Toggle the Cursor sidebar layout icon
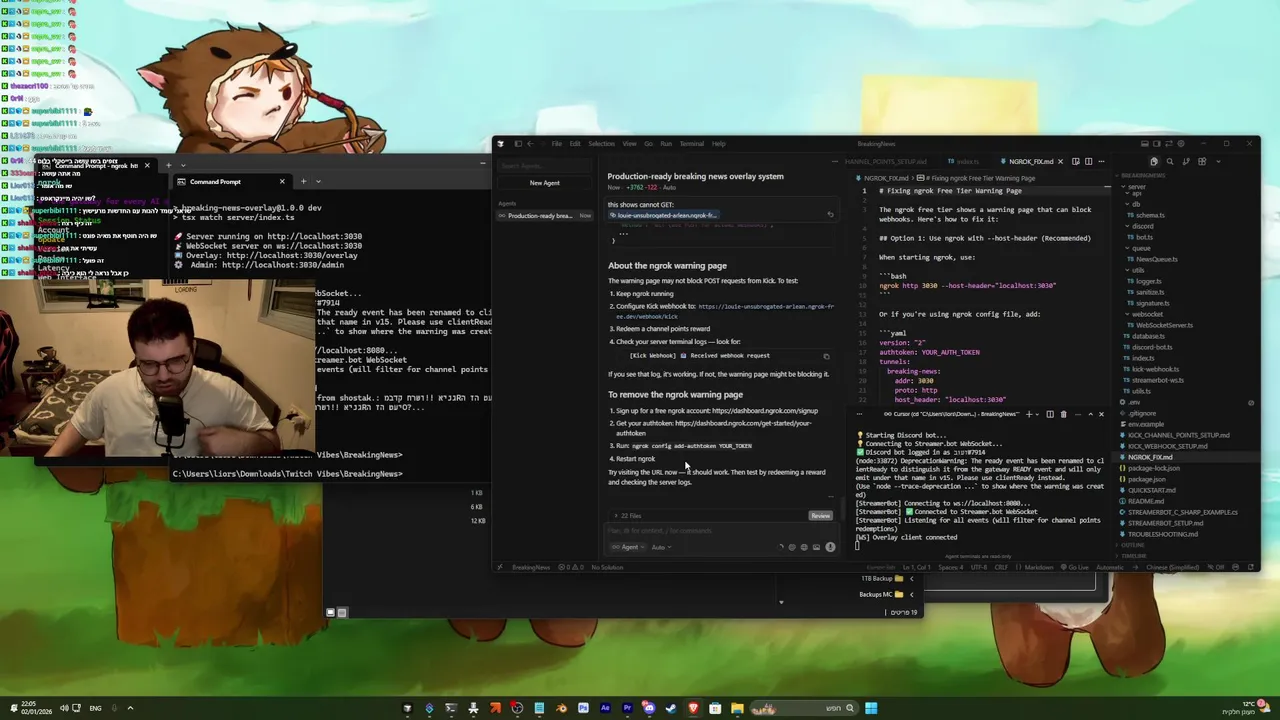Viewport: 1280px width, 720px height. [x=518, y=143]
